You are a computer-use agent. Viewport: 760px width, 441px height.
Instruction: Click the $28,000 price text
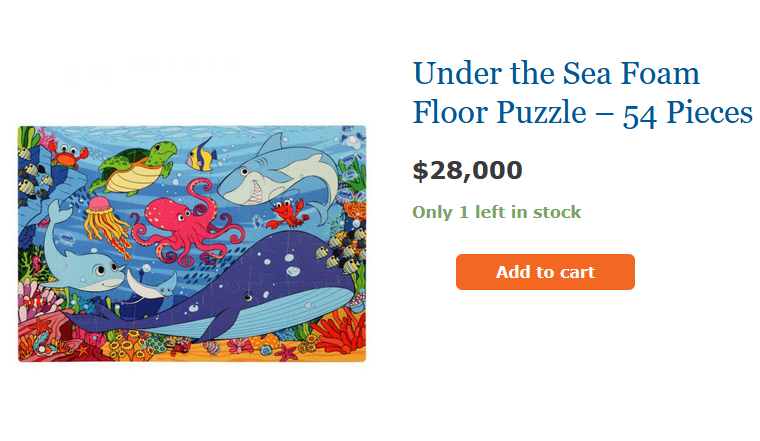coord(467,171)
